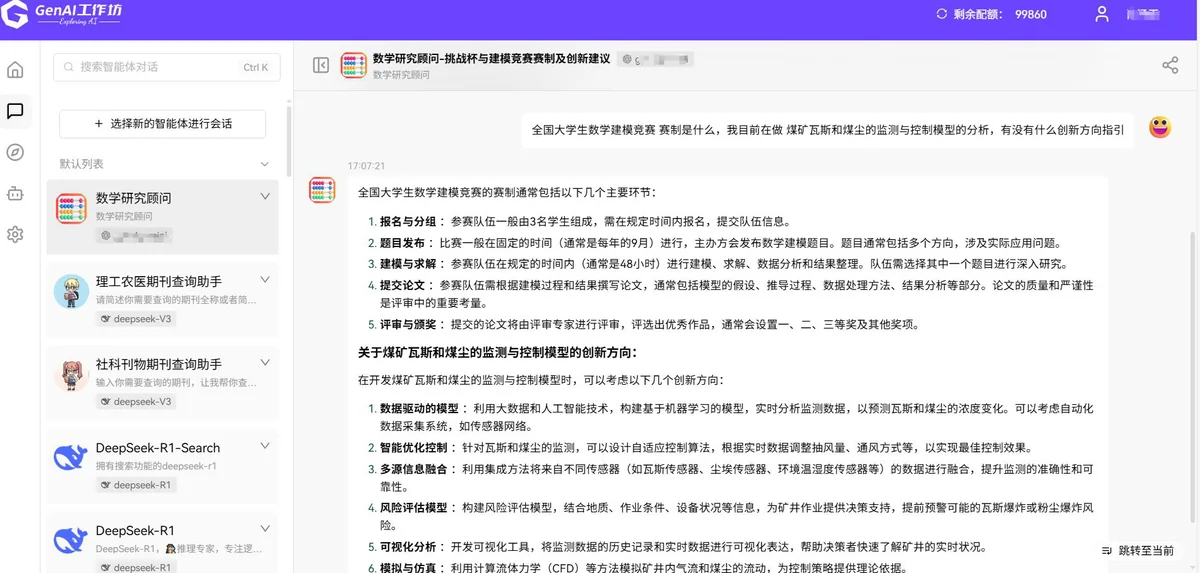Collapse the conversation list panel icon
1200x573 pixels.
tap(321, 65)
